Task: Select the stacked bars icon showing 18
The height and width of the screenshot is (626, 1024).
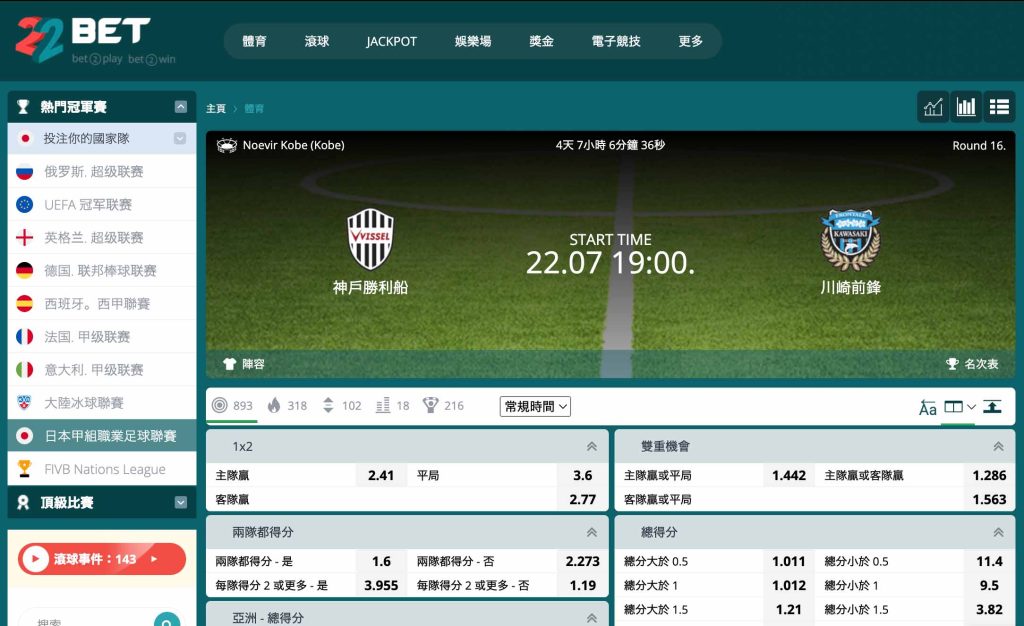Action: click(383, 405)
